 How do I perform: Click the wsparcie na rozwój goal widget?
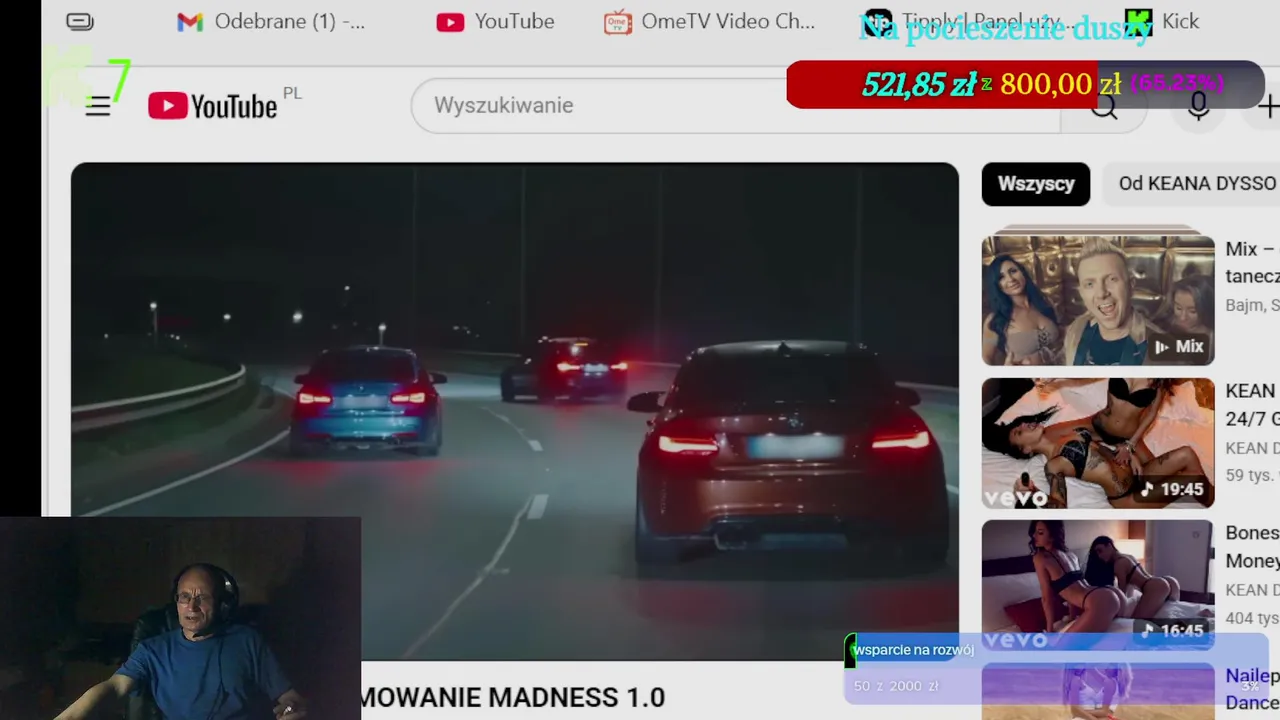click(1056, 668)
